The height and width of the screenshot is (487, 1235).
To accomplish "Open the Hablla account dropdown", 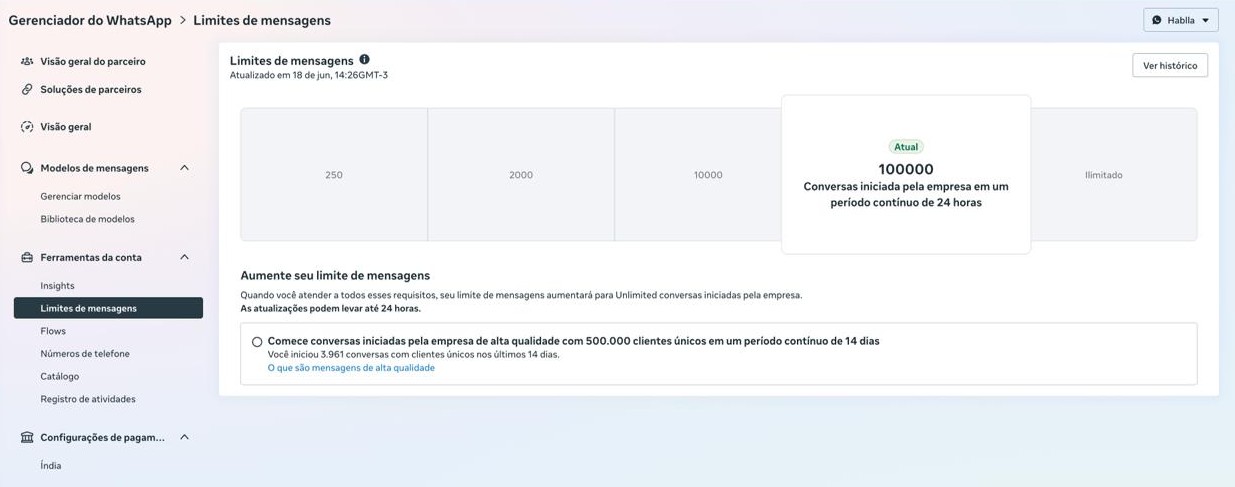I will [1181, 20].
